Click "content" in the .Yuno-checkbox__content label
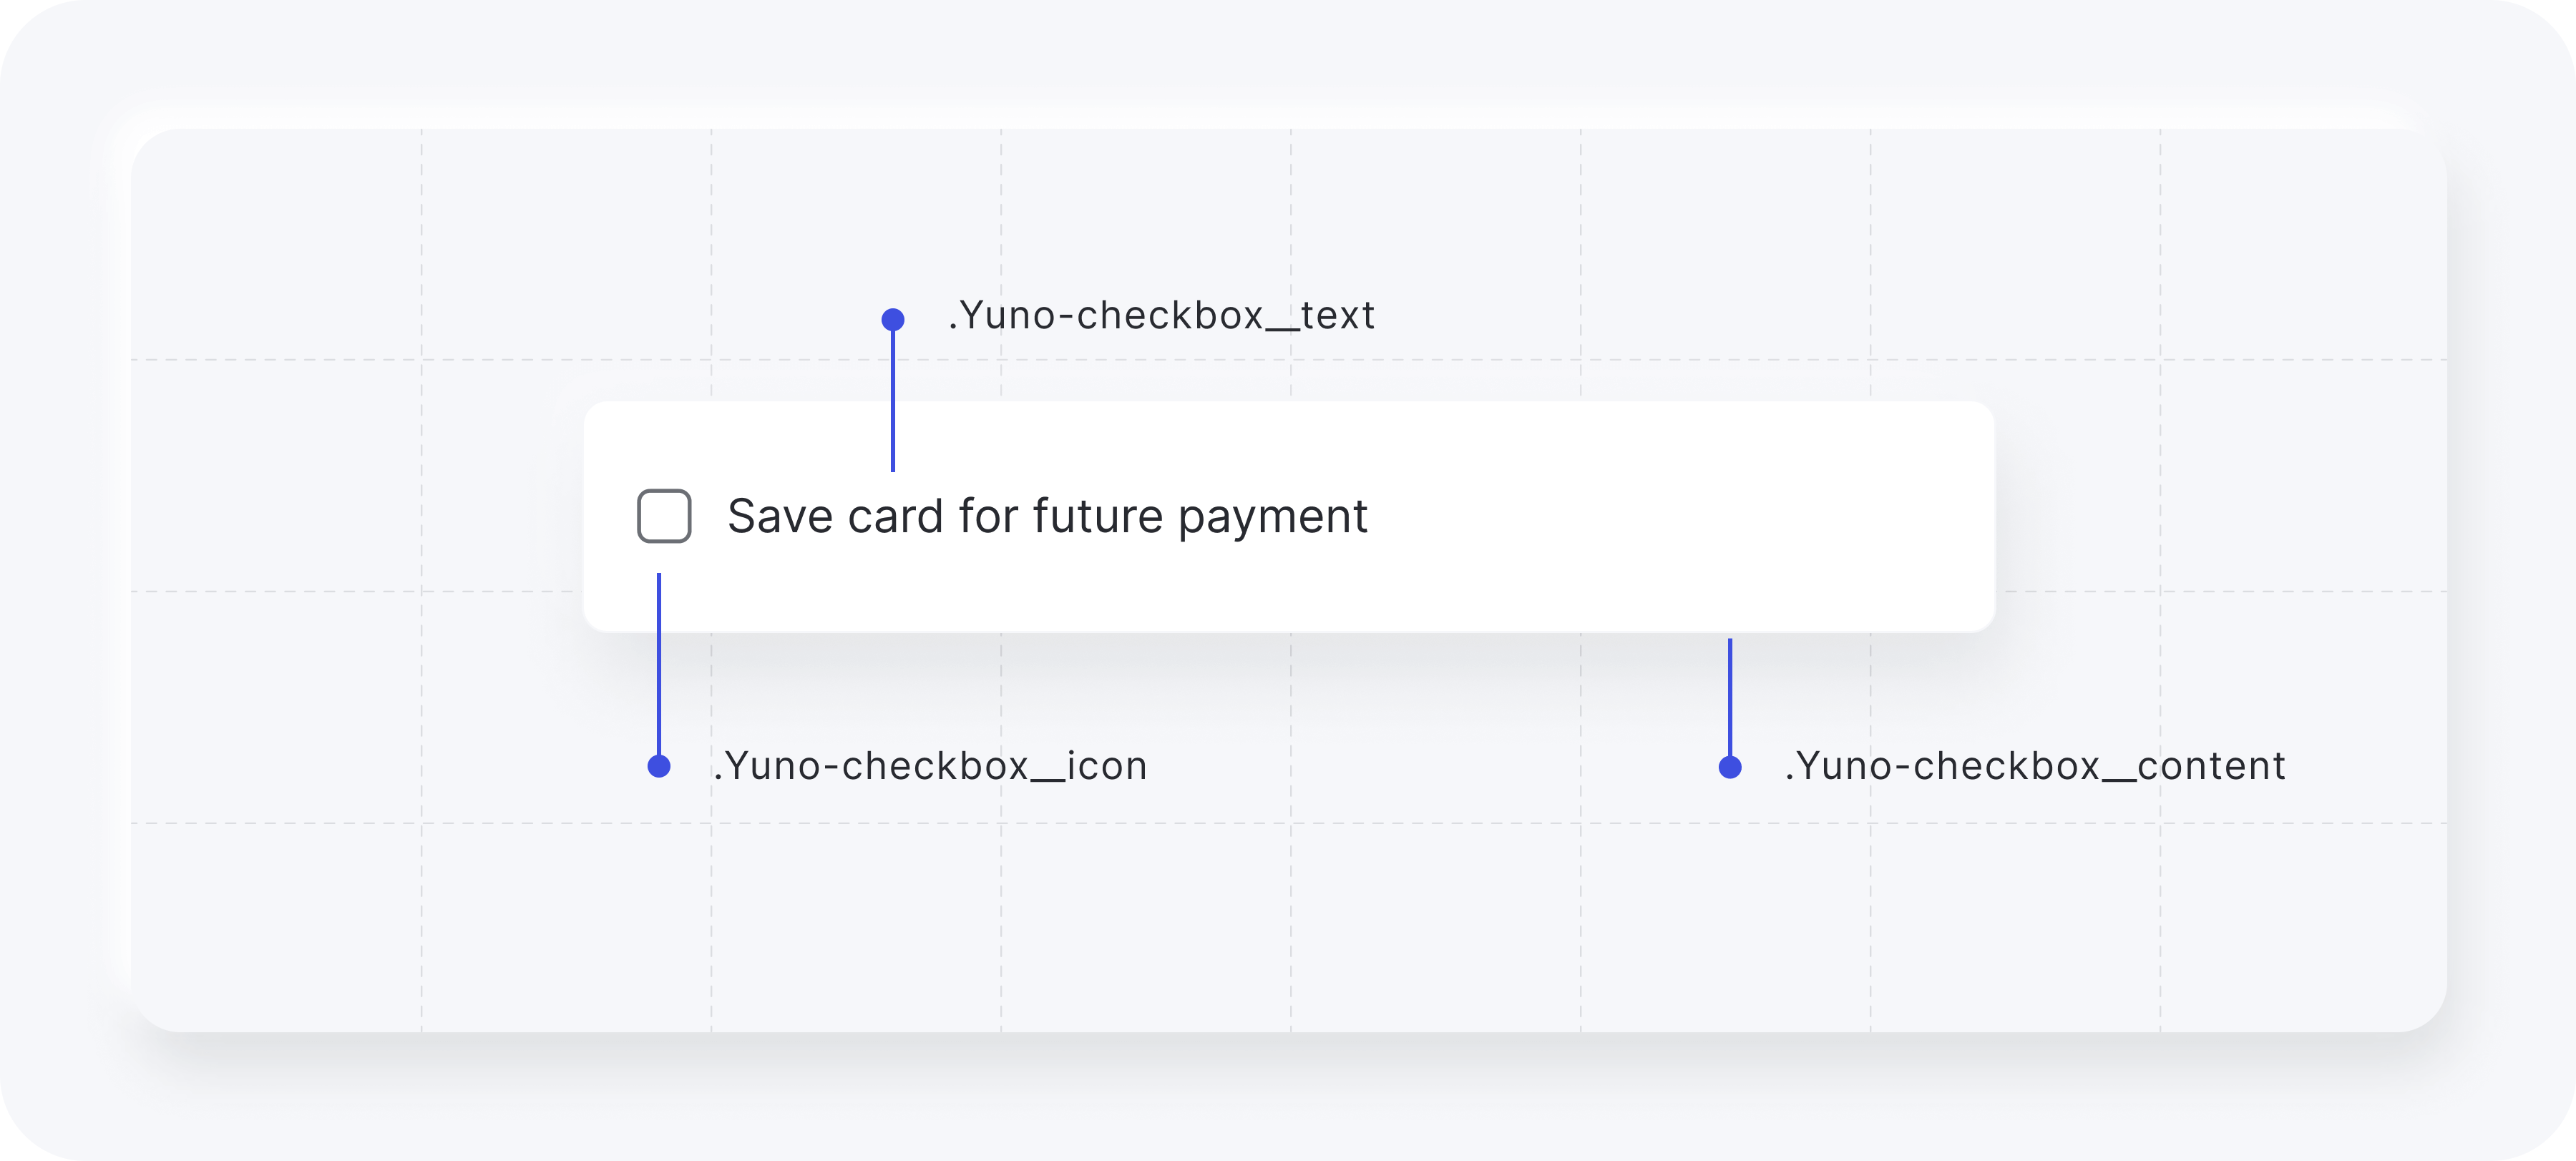This screenshot has width=2576, height=1161. coord(2211,766)
